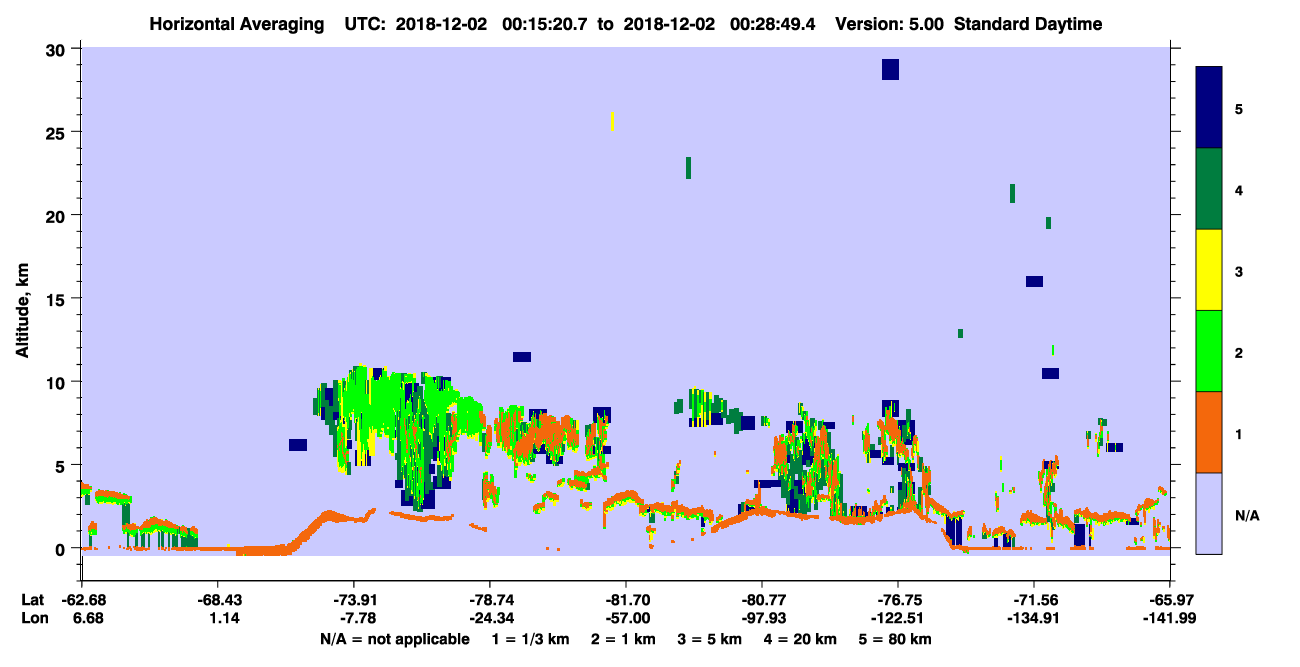
Task: Click the lavender N/A colorbar segment
Action: coord(1209,513)
